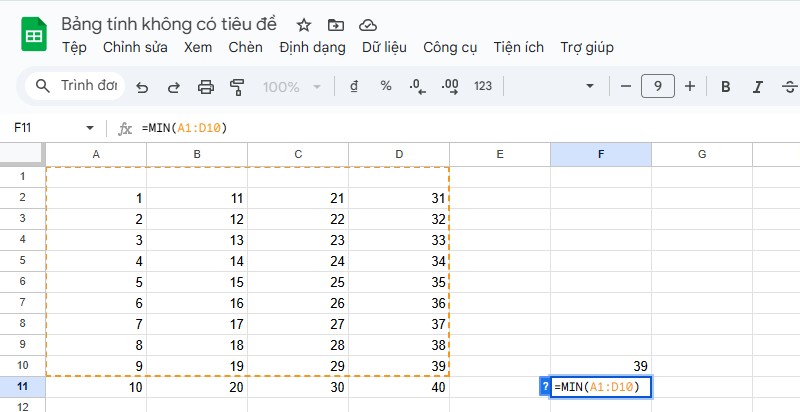Viewport: 800px width, 412px height.
Task: Print the spreadsheet
Action: click(206, 87)
